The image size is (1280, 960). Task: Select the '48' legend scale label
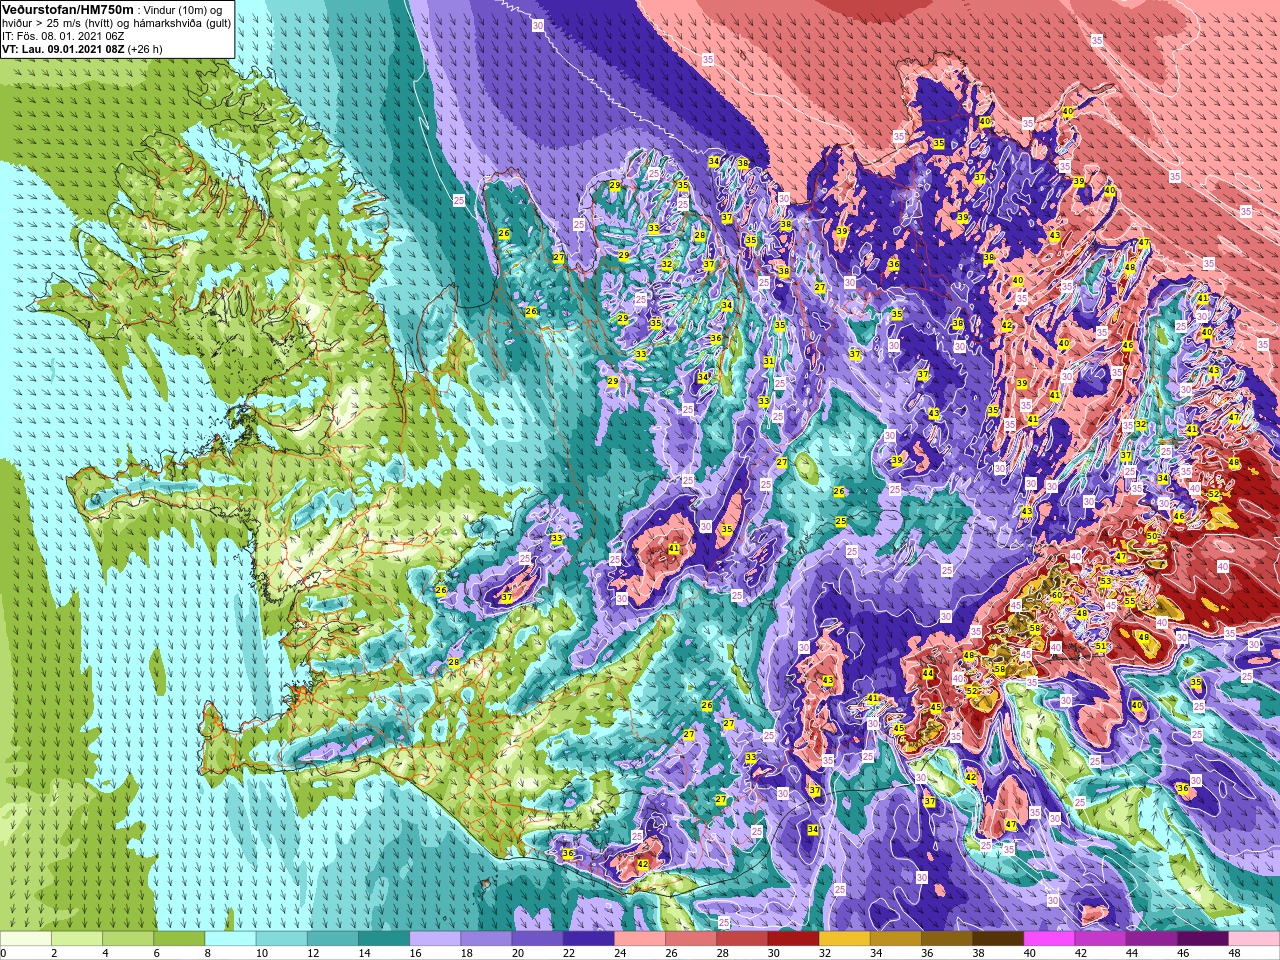[x=1234, y=953]
